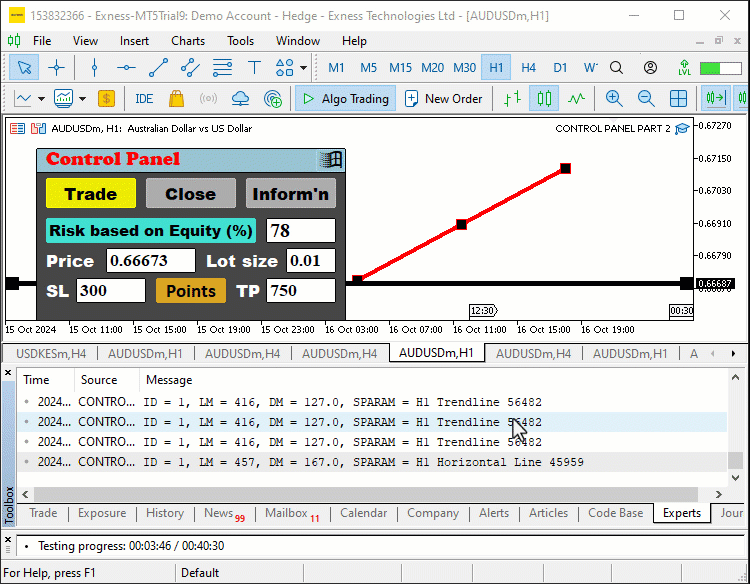This screenshot has height=584, width=750.
Task: Open the Experts tab in Toolbox
Action: [x=682, y=513]
